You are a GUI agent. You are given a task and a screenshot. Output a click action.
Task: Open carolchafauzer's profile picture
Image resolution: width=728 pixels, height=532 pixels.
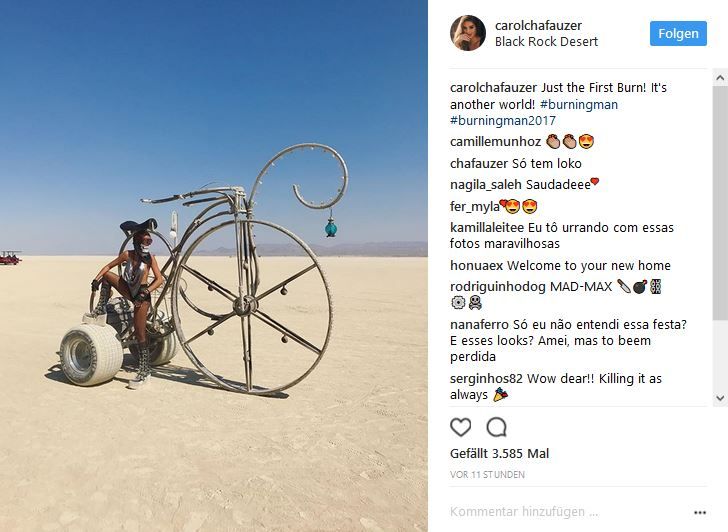pyautogui.click(x=468, y=33)
